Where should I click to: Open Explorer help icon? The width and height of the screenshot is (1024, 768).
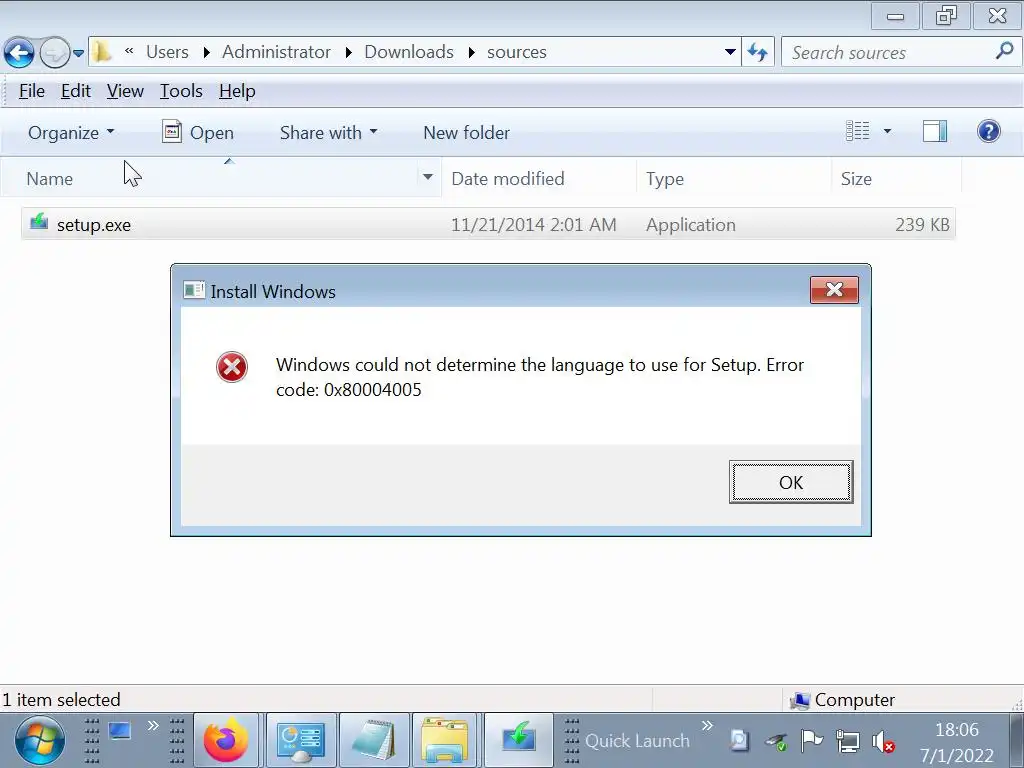pyautogui.click(x=989, y=131)
